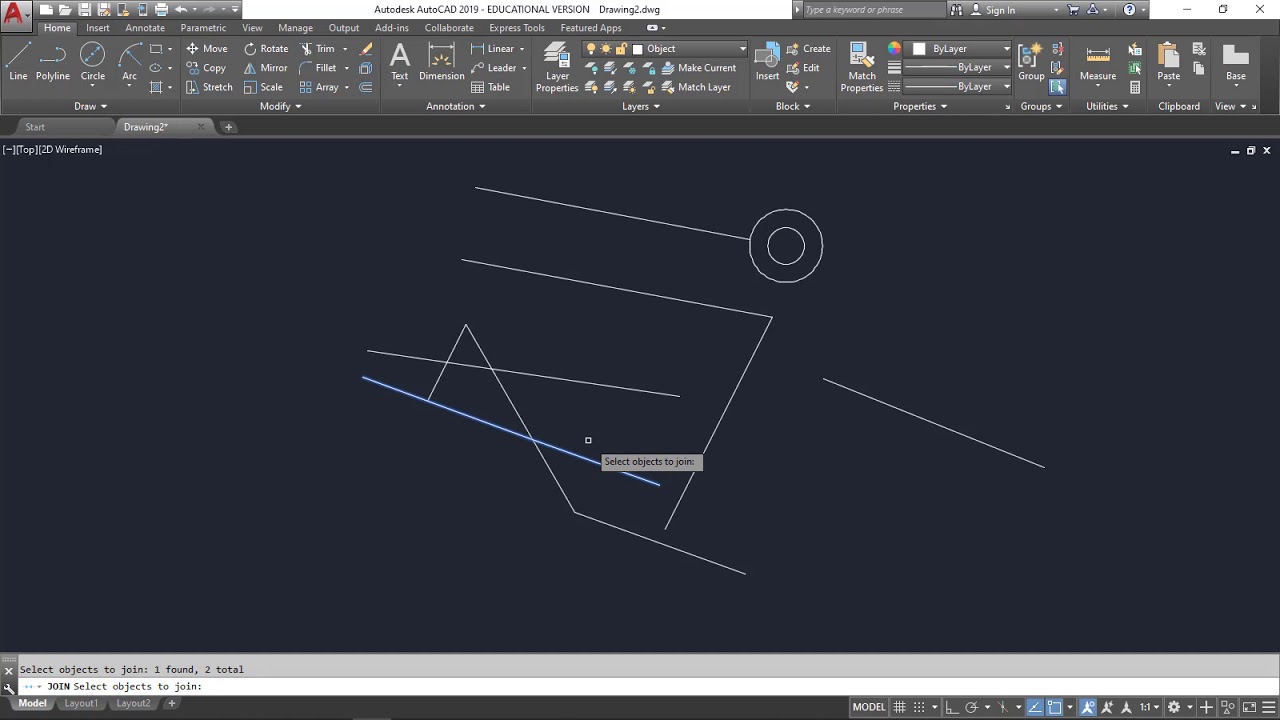The image size is (1280, 720).
Task: Click the Match Properties tool
Action: click(x=861, y=68)
